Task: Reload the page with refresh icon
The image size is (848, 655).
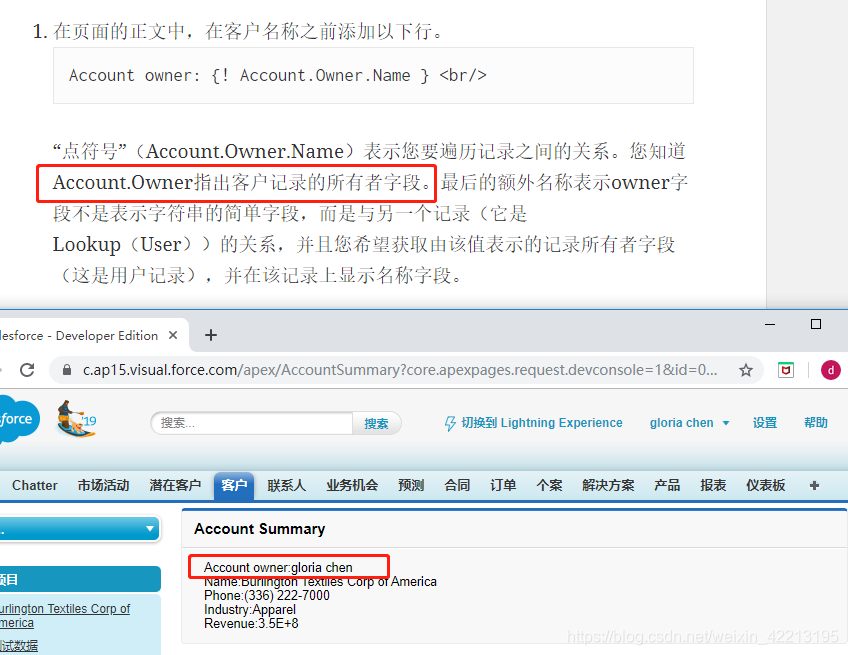Action: (x=27, y=370)
